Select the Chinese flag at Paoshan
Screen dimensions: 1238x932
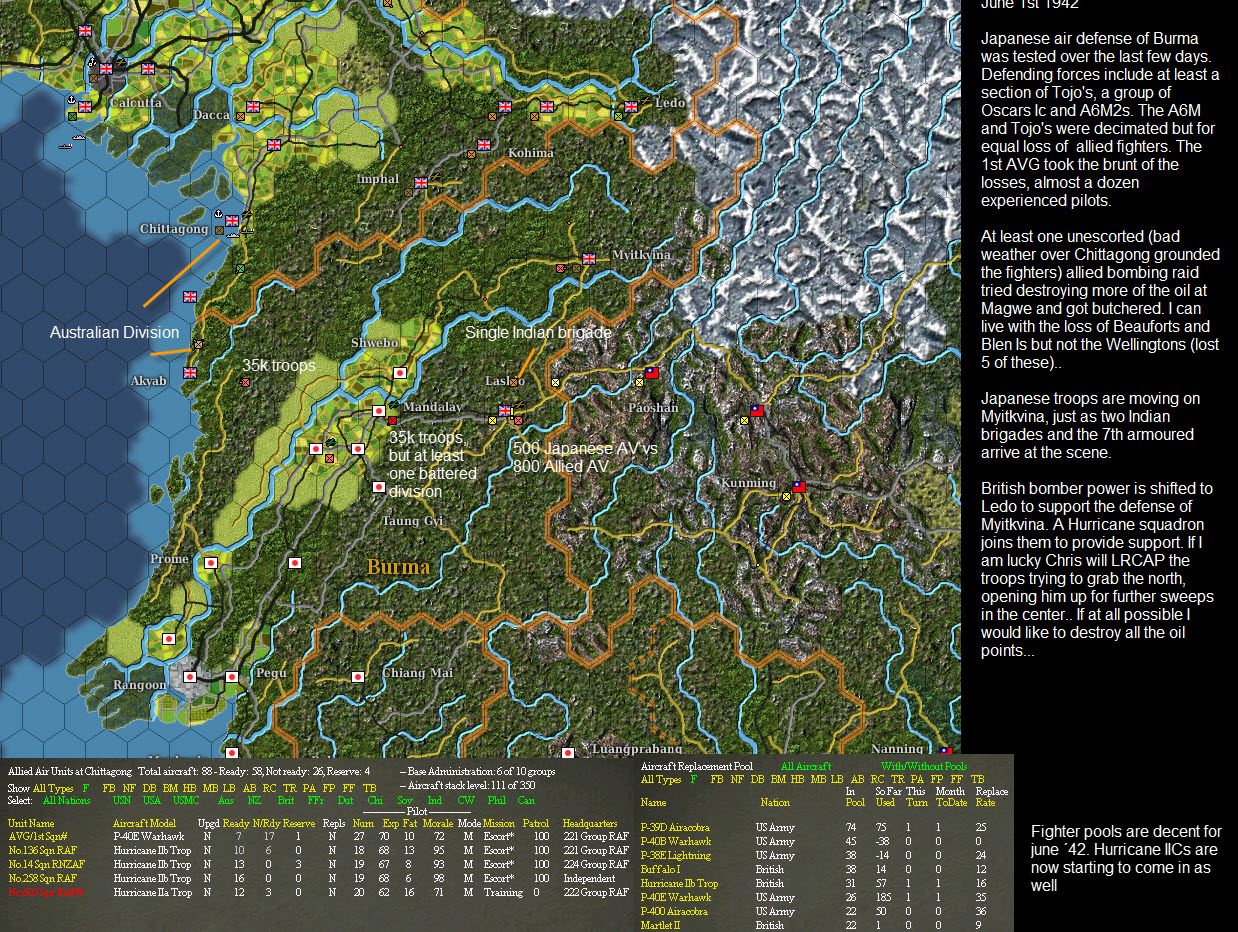pos(651,372)
